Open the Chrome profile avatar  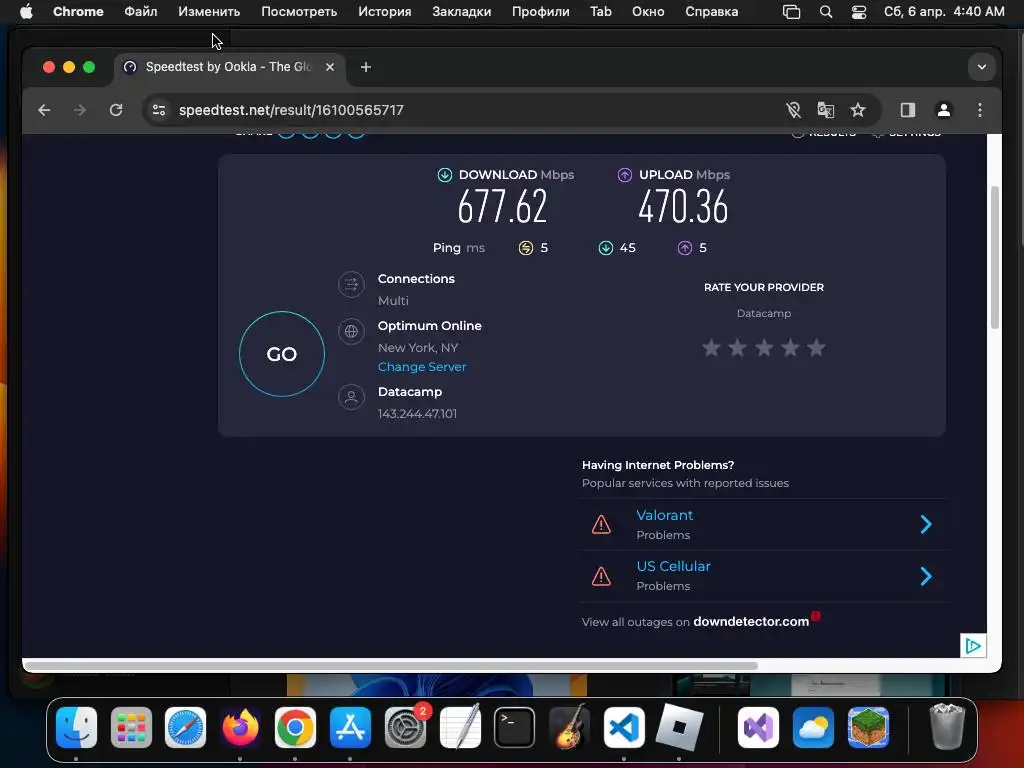pyautogui.click(x=944, y=110)
